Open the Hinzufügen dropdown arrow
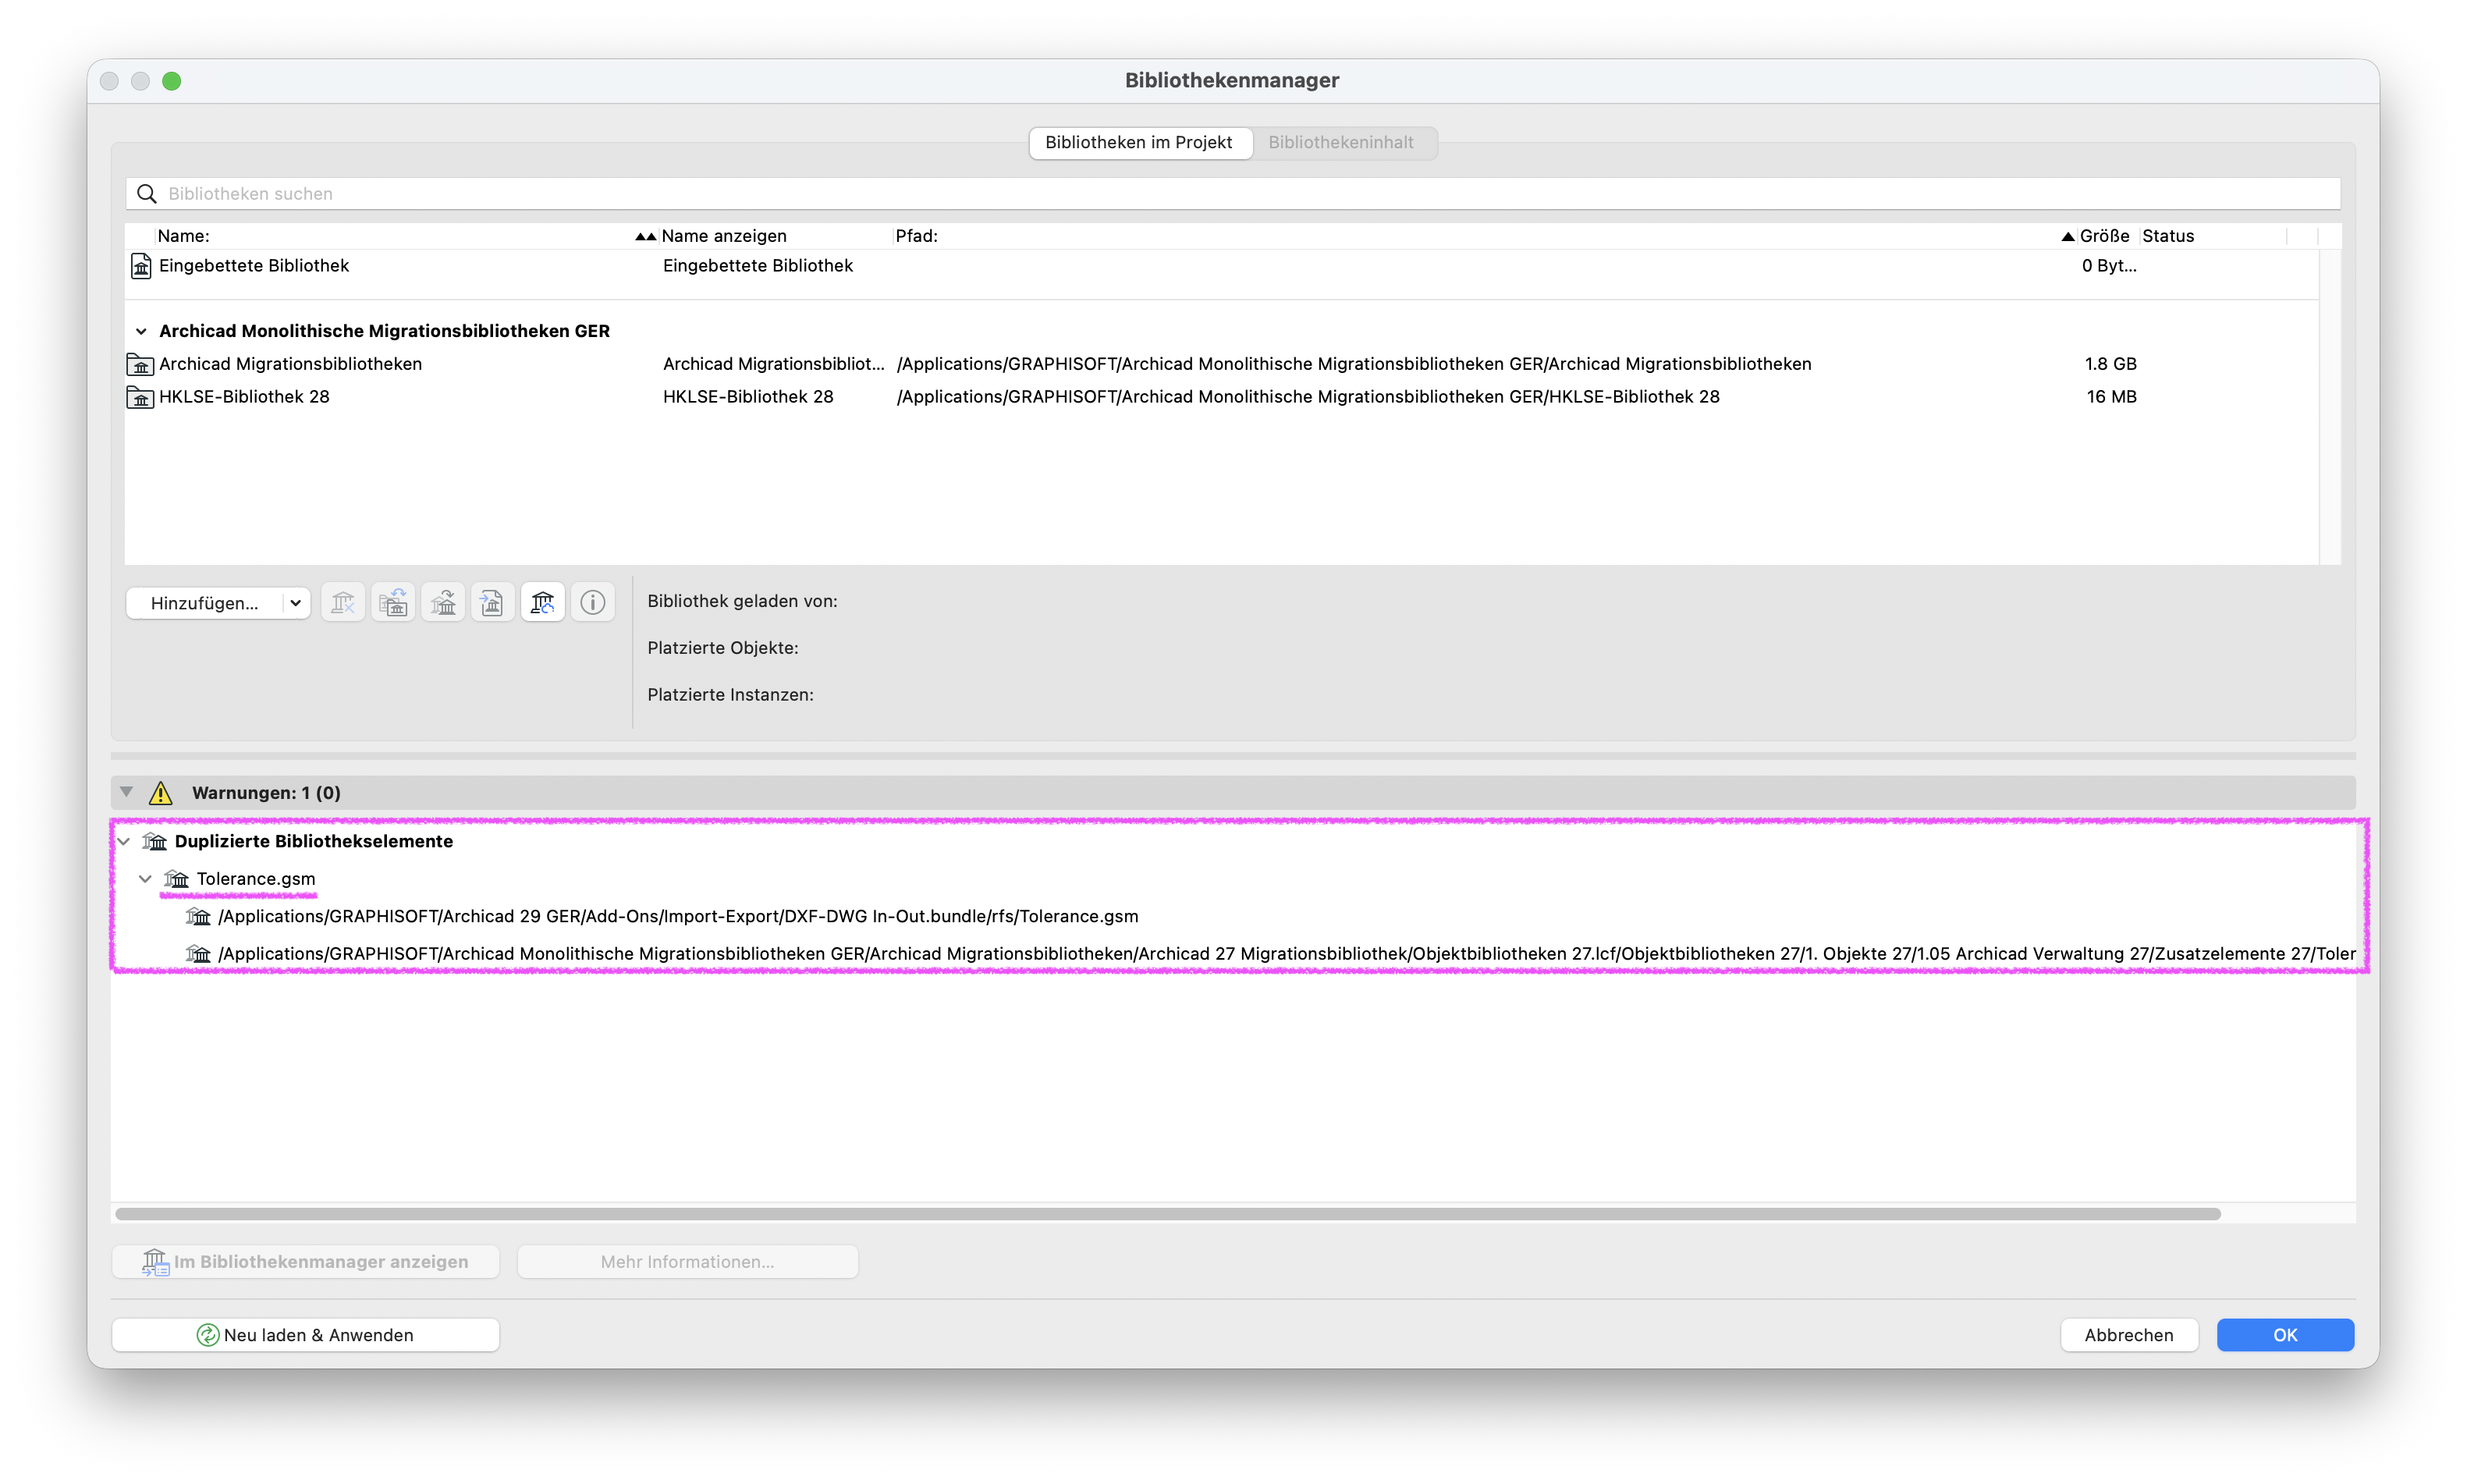2467x1484 pixels. point(296,603)
